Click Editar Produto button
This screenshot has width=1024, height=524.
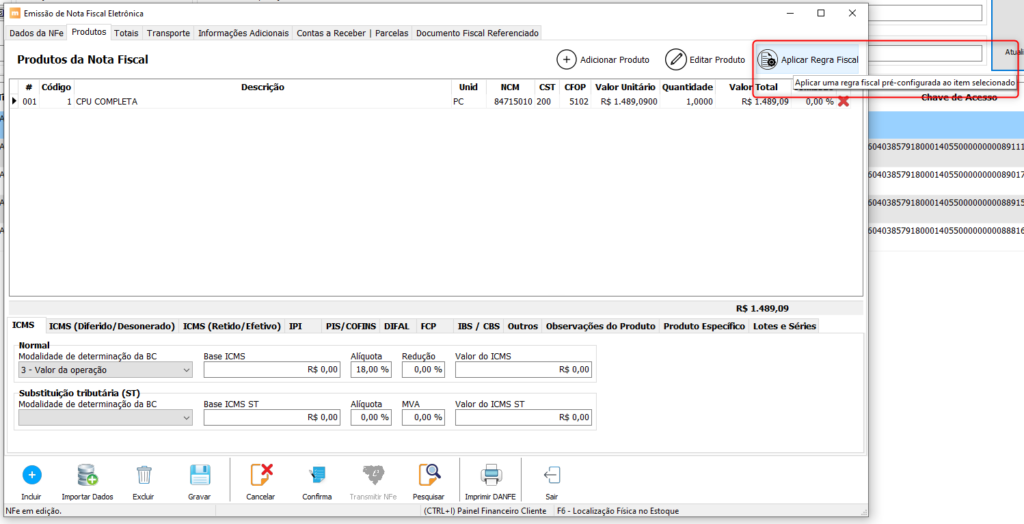(706, 60)
